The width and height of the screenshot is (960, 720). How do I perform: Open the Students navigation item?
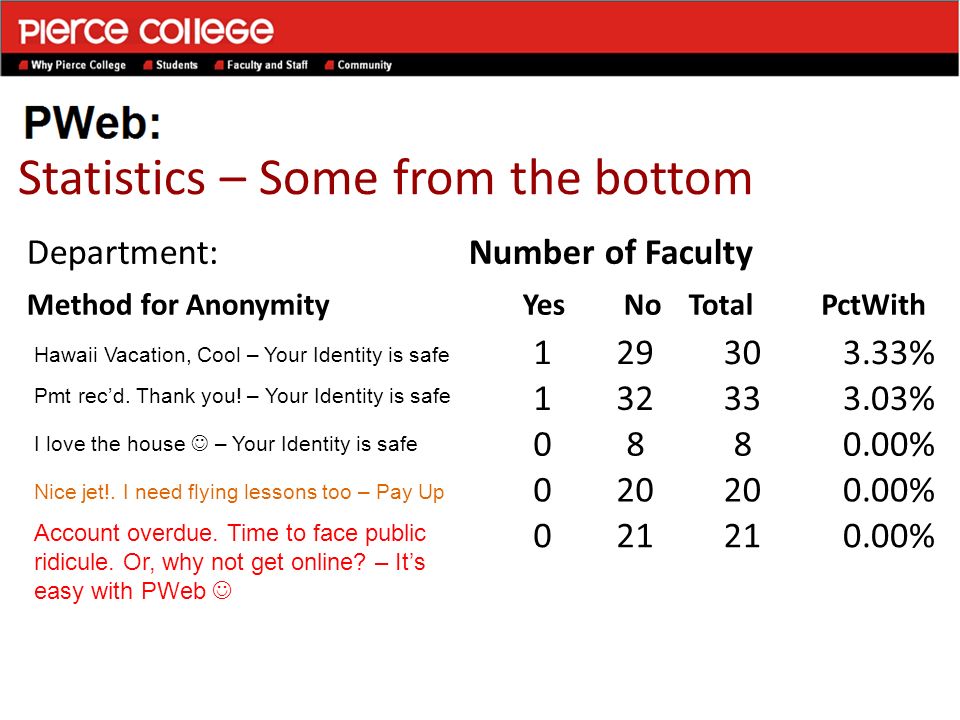click(176, 65)
